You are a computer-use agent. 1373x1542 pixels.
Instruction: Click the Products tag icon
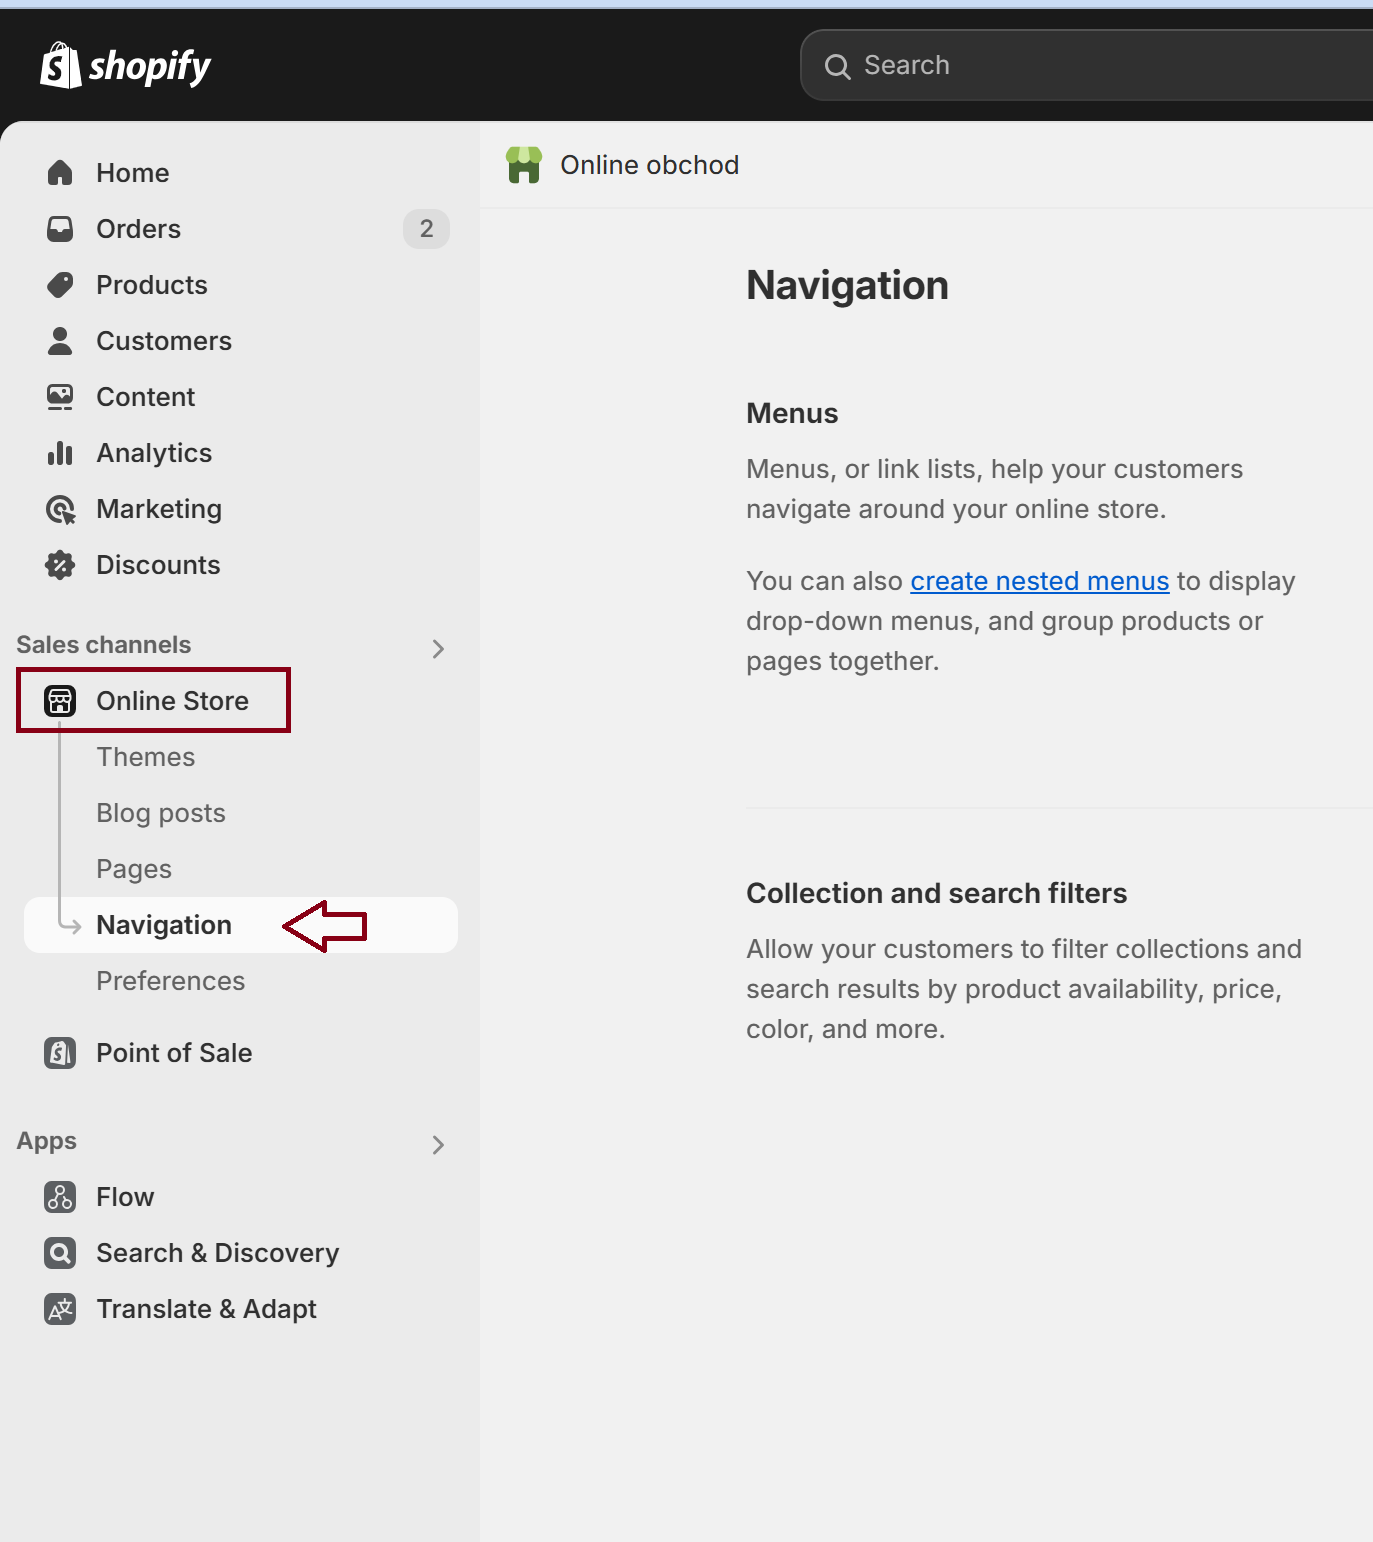click(60, 284)
